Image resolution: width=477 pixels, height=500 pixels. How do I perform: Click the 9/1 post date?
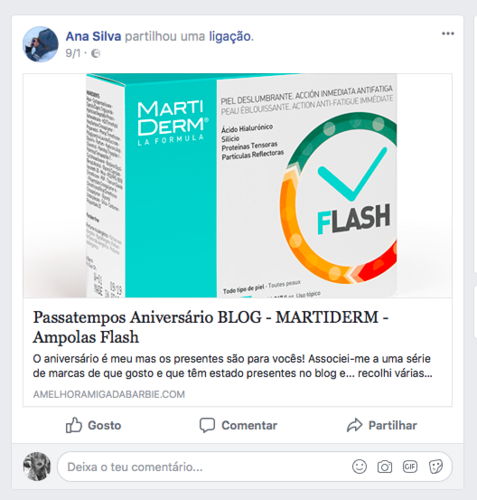(73, 53)
